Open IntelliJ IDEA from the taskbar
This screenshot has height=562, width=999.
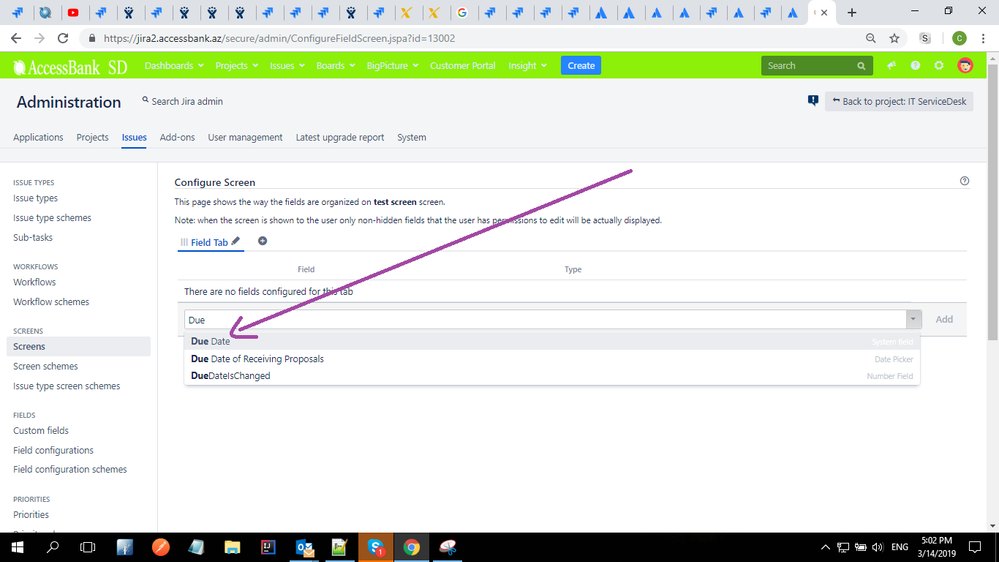coord(268,547)
